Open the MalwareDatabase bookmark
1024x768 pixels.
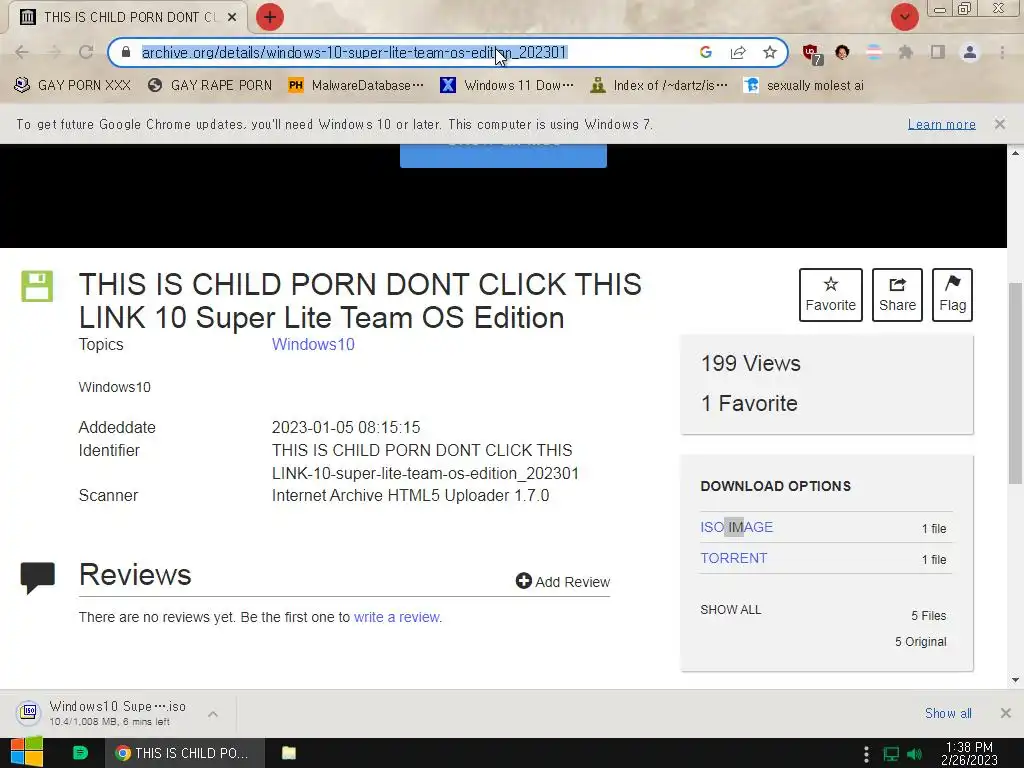[x=355, y=86]
